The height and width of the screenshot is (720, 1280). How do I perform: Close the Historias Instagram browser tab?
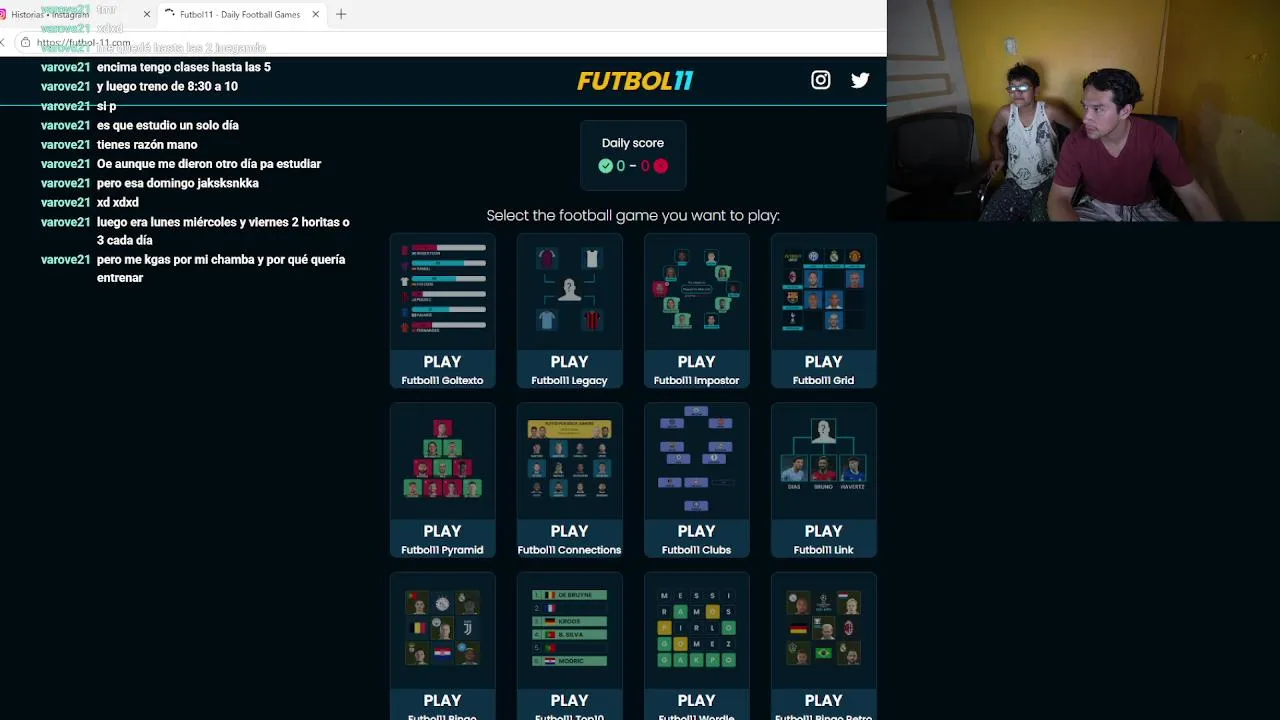point(147,14)
